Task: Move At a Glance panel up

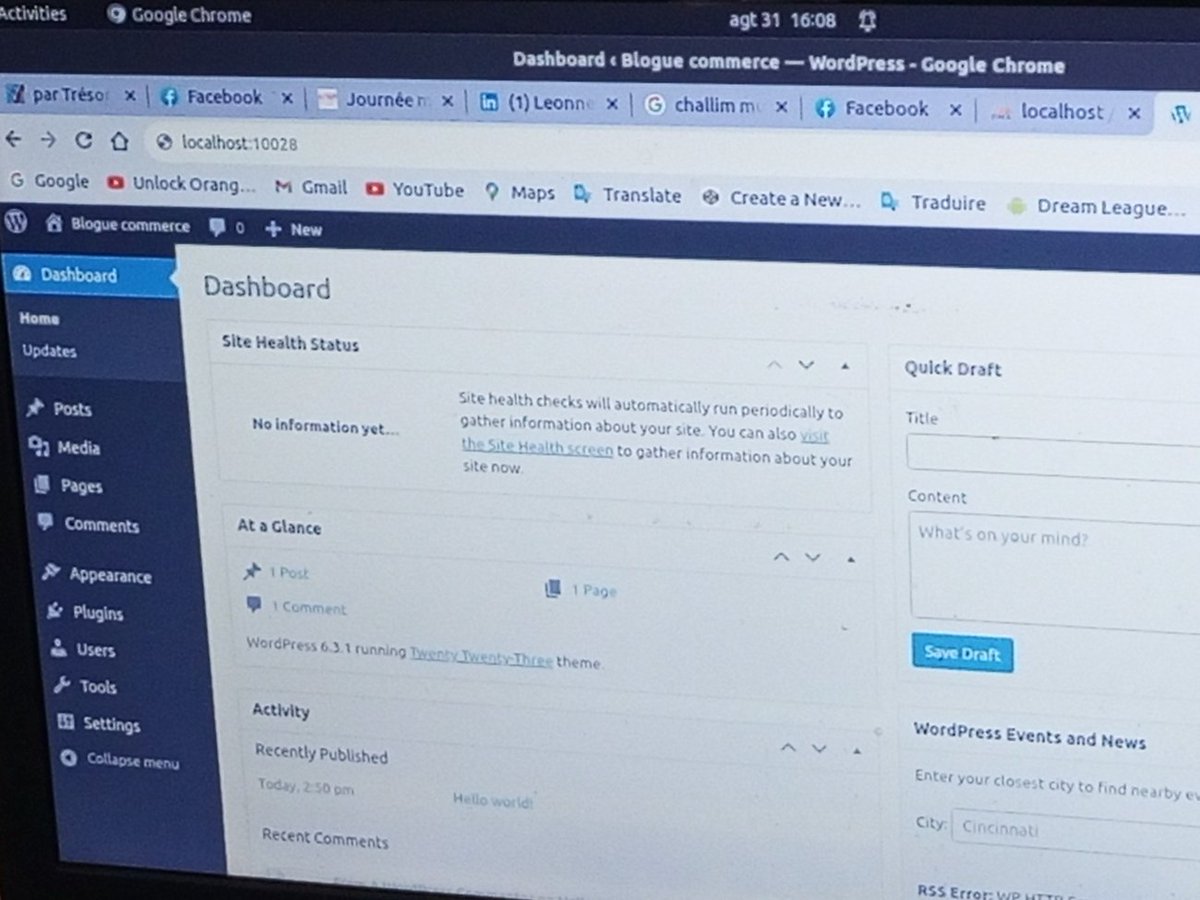Action: 781,556
